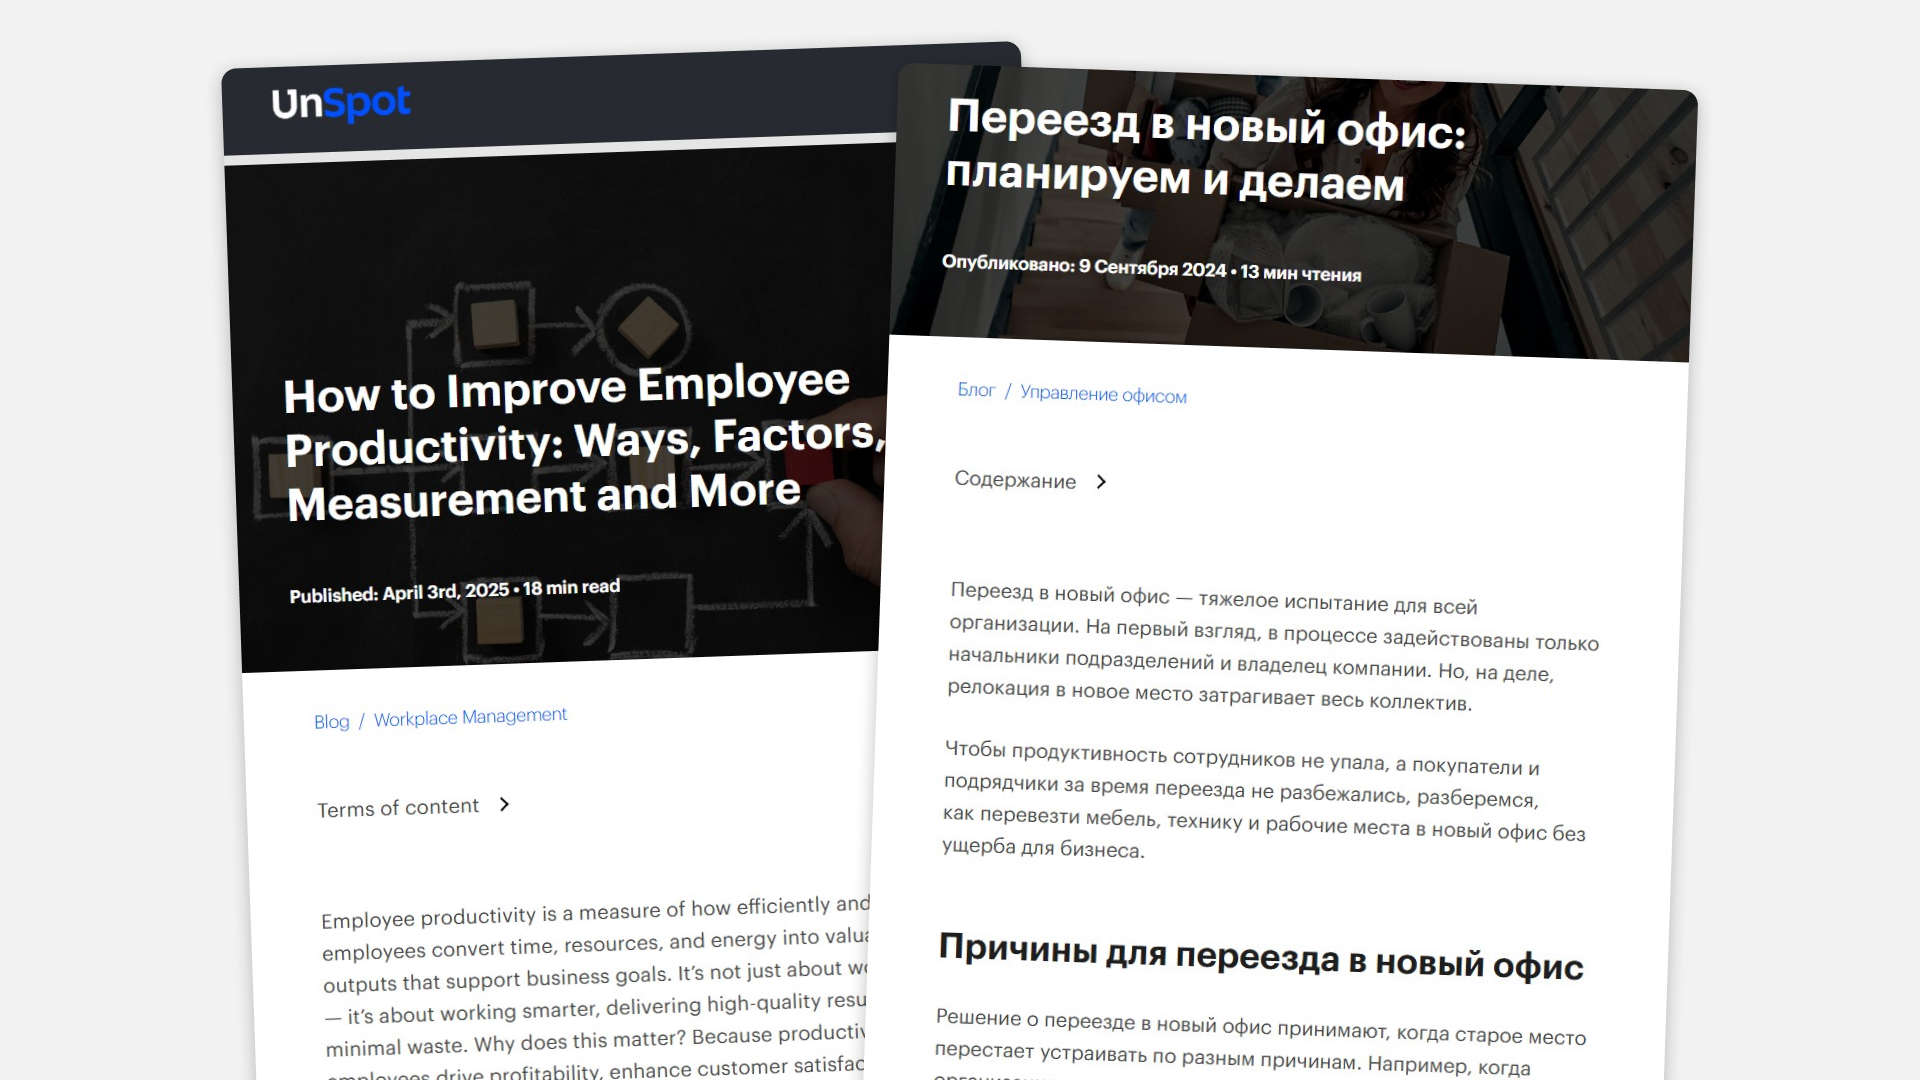The image size is (1920, 1080).
Task: Go to the Блог breadcrumb link
Action: (976, 390)
